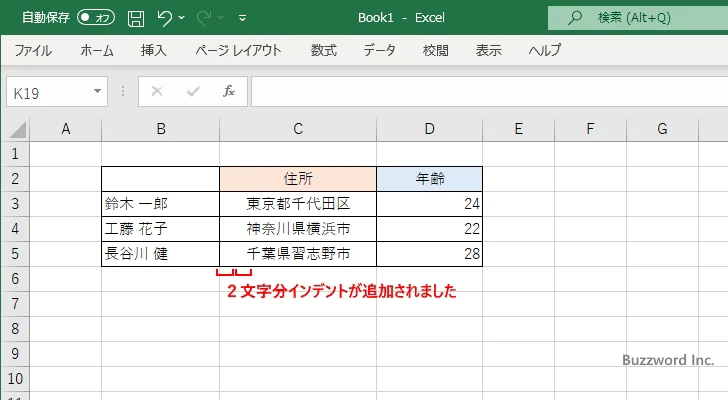
Task: Click the Save icon in title bar
Action: 136,18
